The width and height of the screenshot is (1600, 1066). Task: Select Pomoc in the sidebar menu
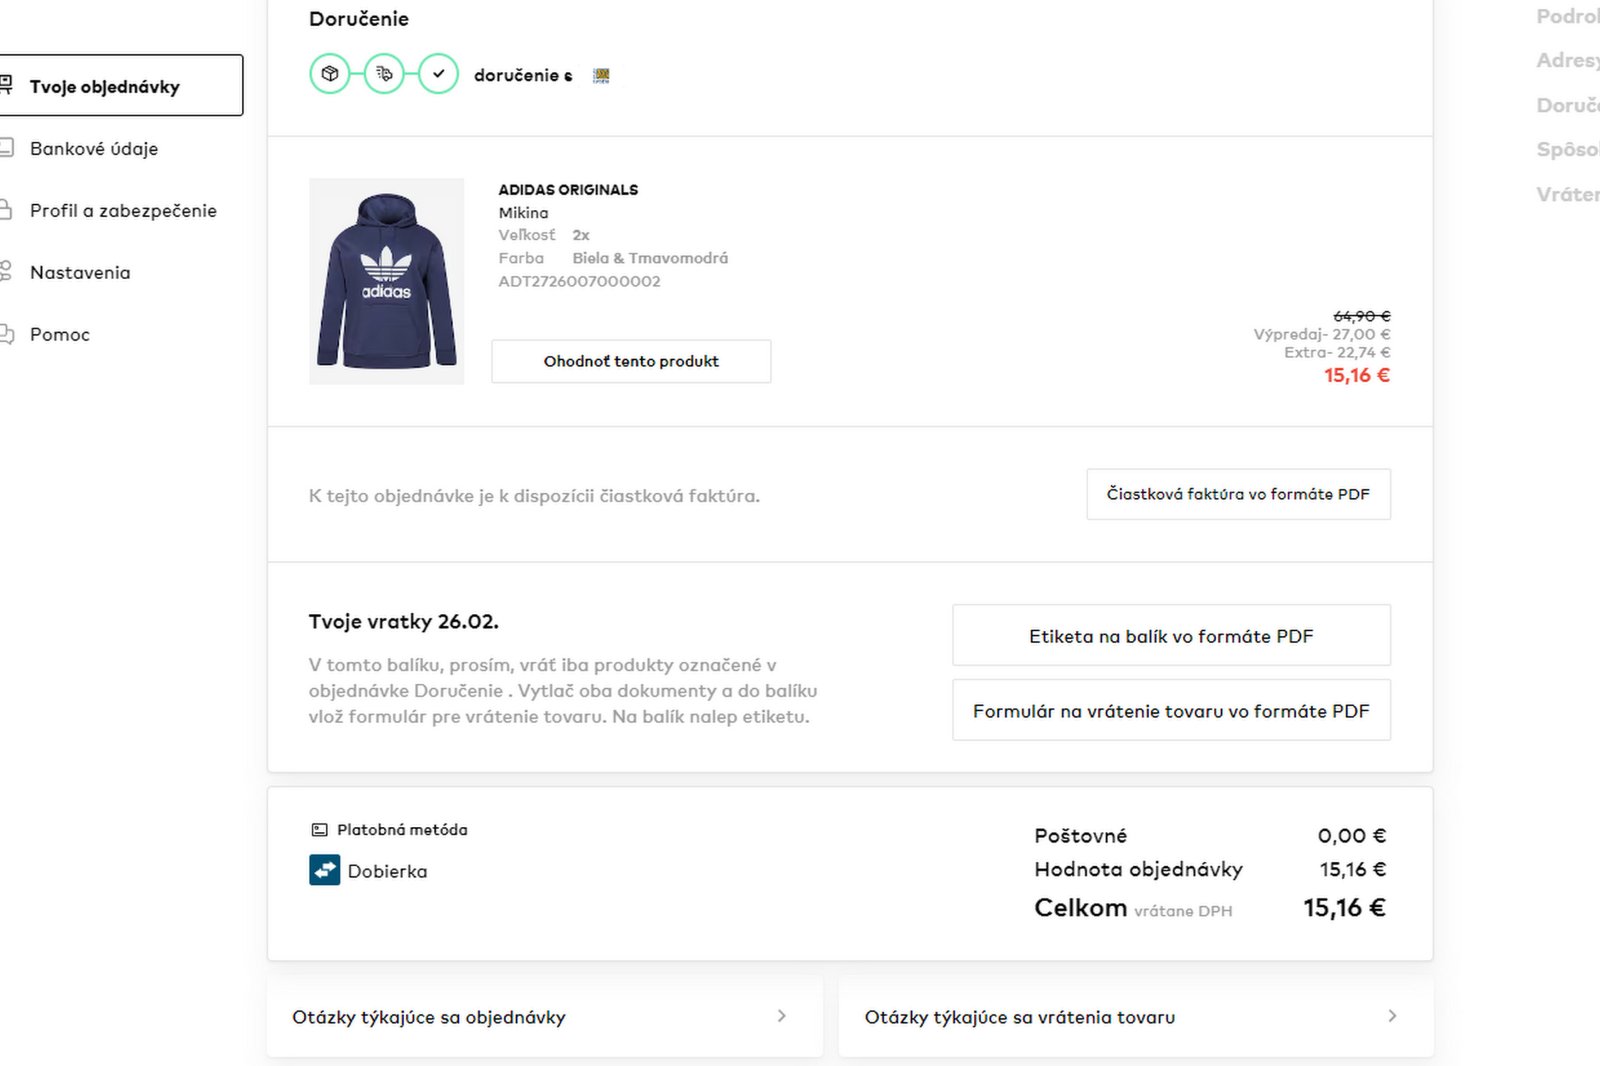point(60,334)
